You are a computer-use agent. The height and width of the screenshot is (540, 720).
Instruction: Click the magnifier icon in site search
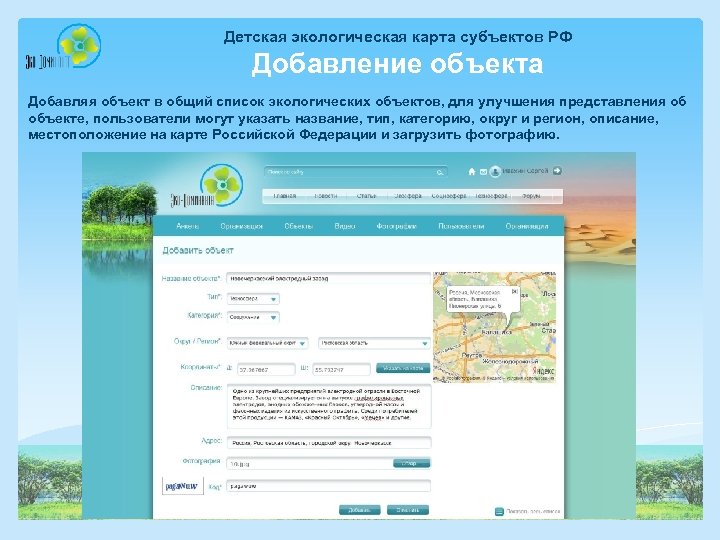coord(439,173)
